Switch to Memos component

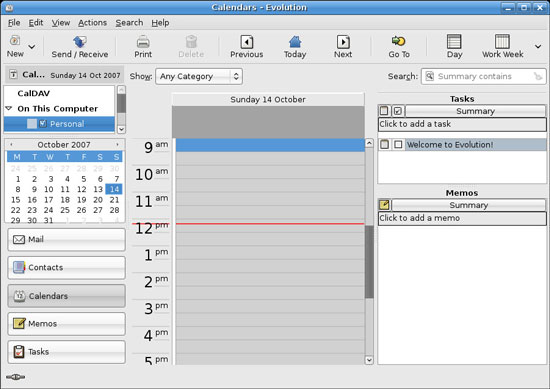(x=66, y=323)
